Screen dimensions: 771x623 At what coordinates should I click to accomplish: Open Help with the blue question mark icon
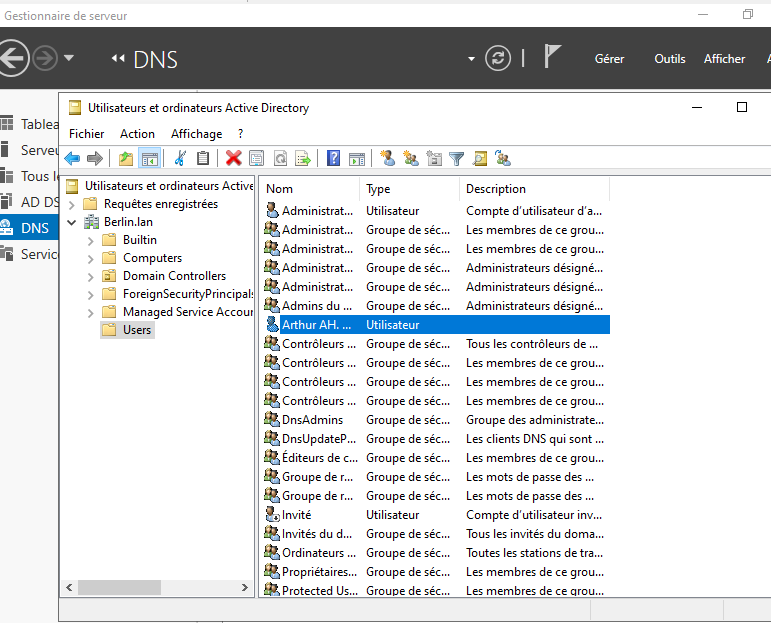tap(333, 158)
